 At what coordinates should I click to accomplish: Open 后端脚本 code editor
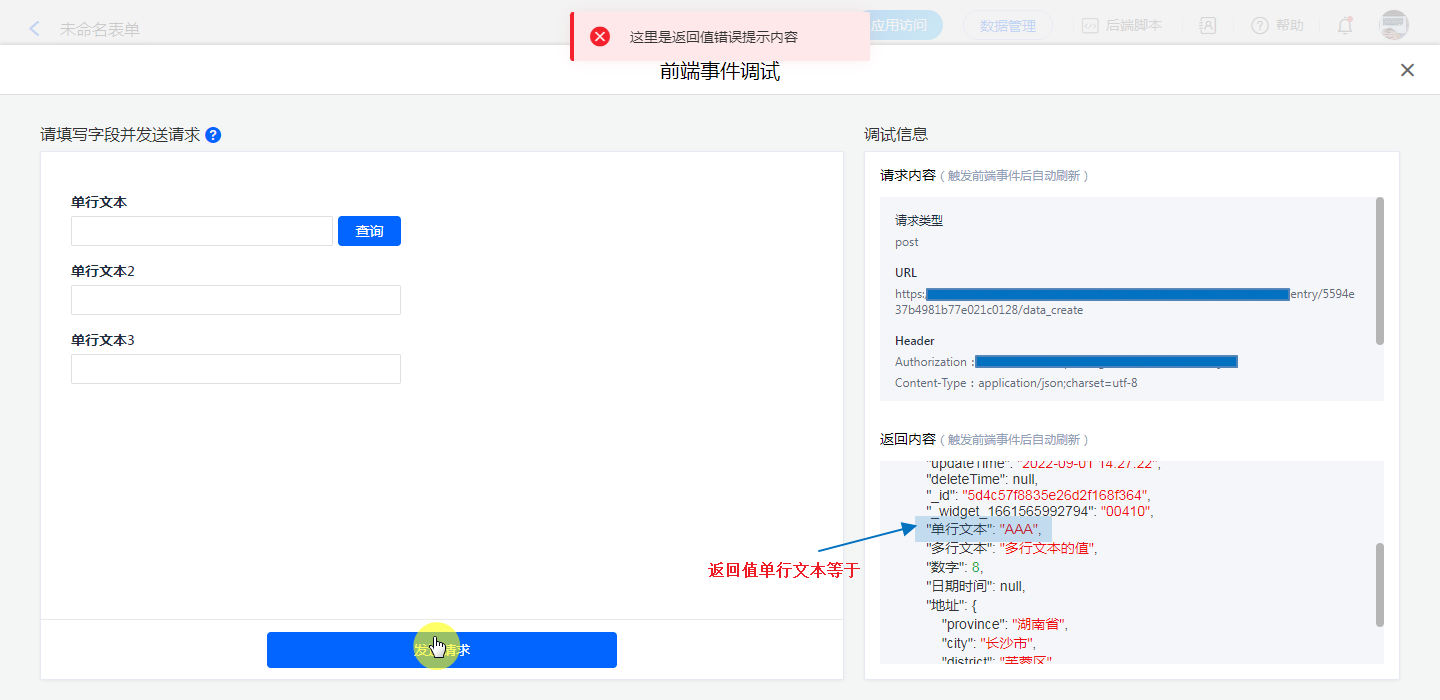coord(1121,26)
